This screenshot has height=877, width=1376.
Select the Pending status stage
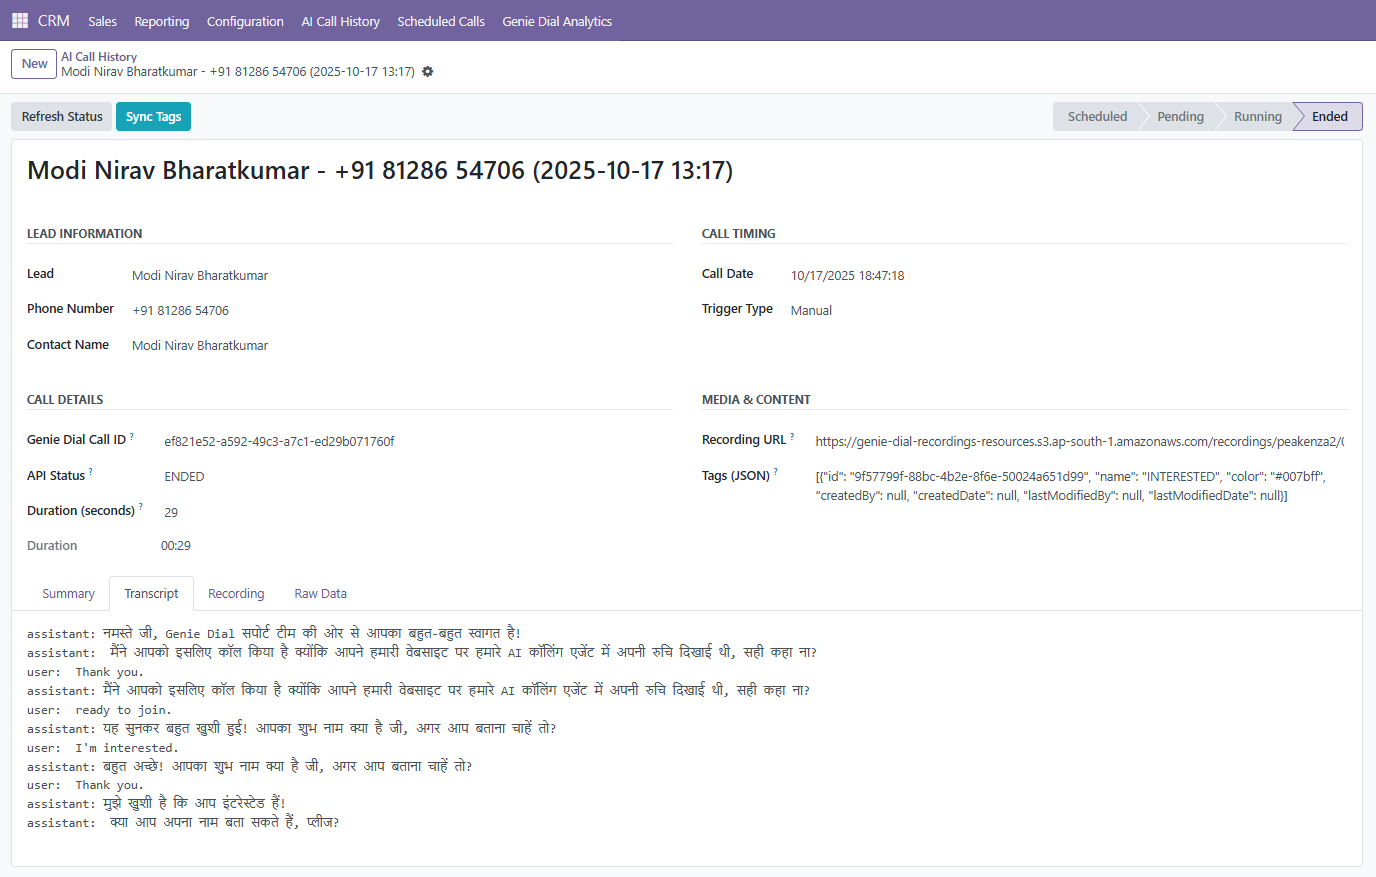coord(1180,117)
